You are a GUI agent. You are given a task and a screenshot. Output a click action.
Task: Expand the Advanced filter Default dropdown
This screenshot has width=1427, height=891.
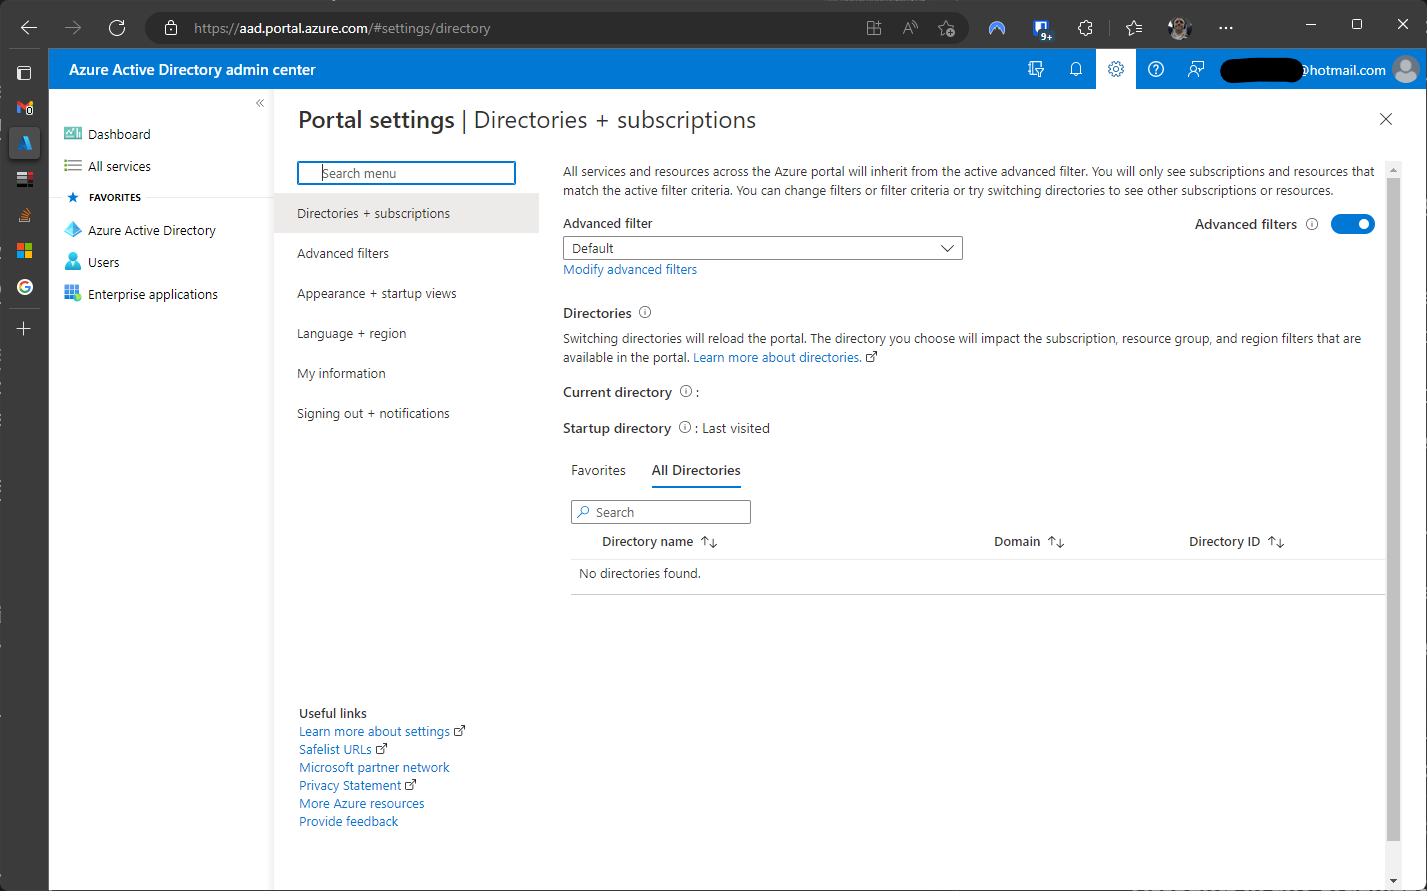pos(763,248)
